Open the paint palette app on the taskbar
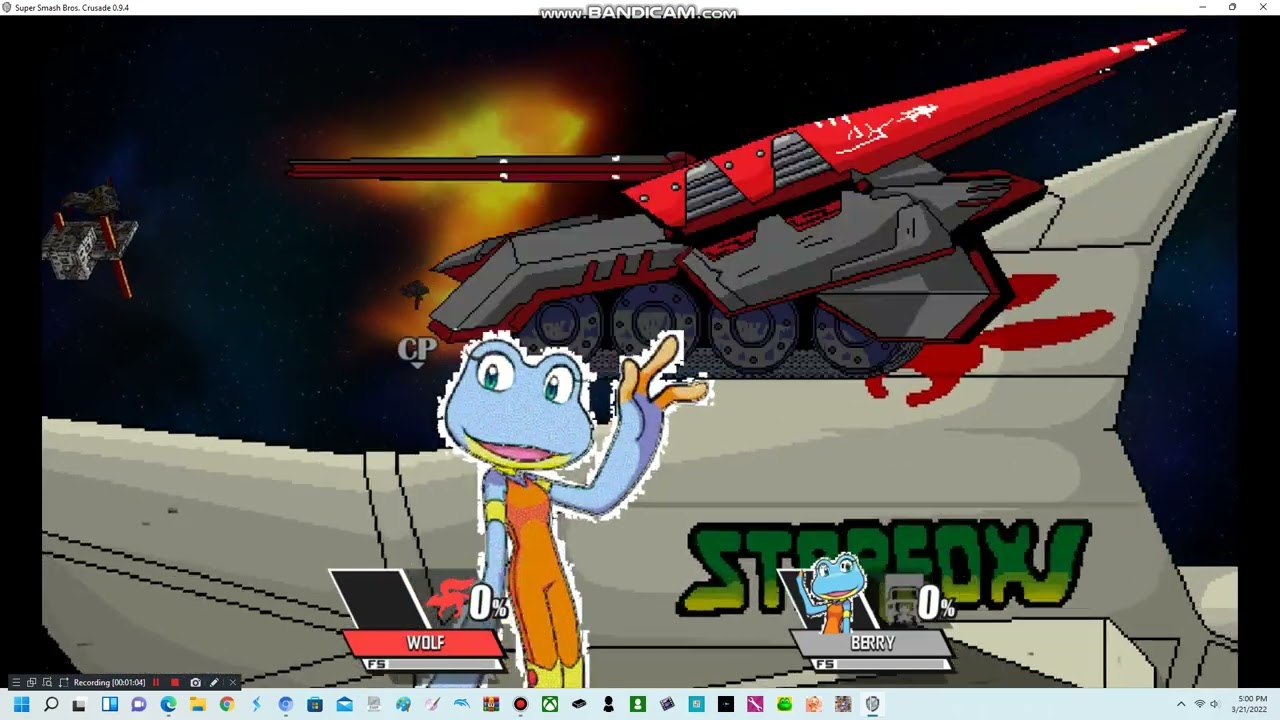 pos(403,705)
